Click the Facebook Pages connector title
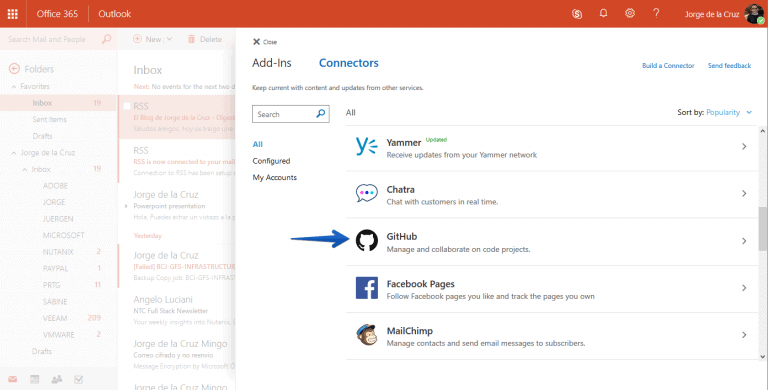This screenshot has height=390, width=768. point(420,284)
